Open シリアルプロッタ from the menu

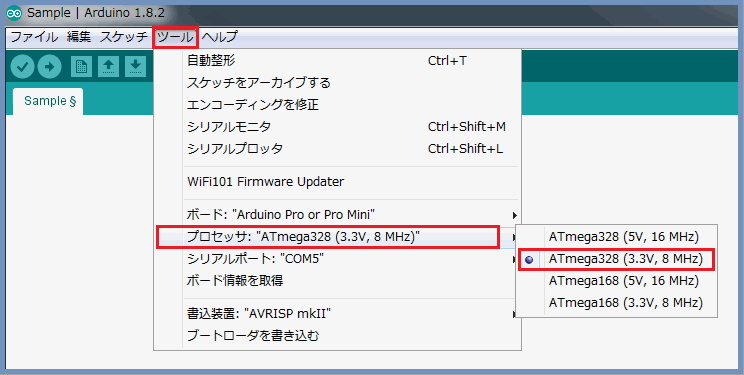click(337, 149)
